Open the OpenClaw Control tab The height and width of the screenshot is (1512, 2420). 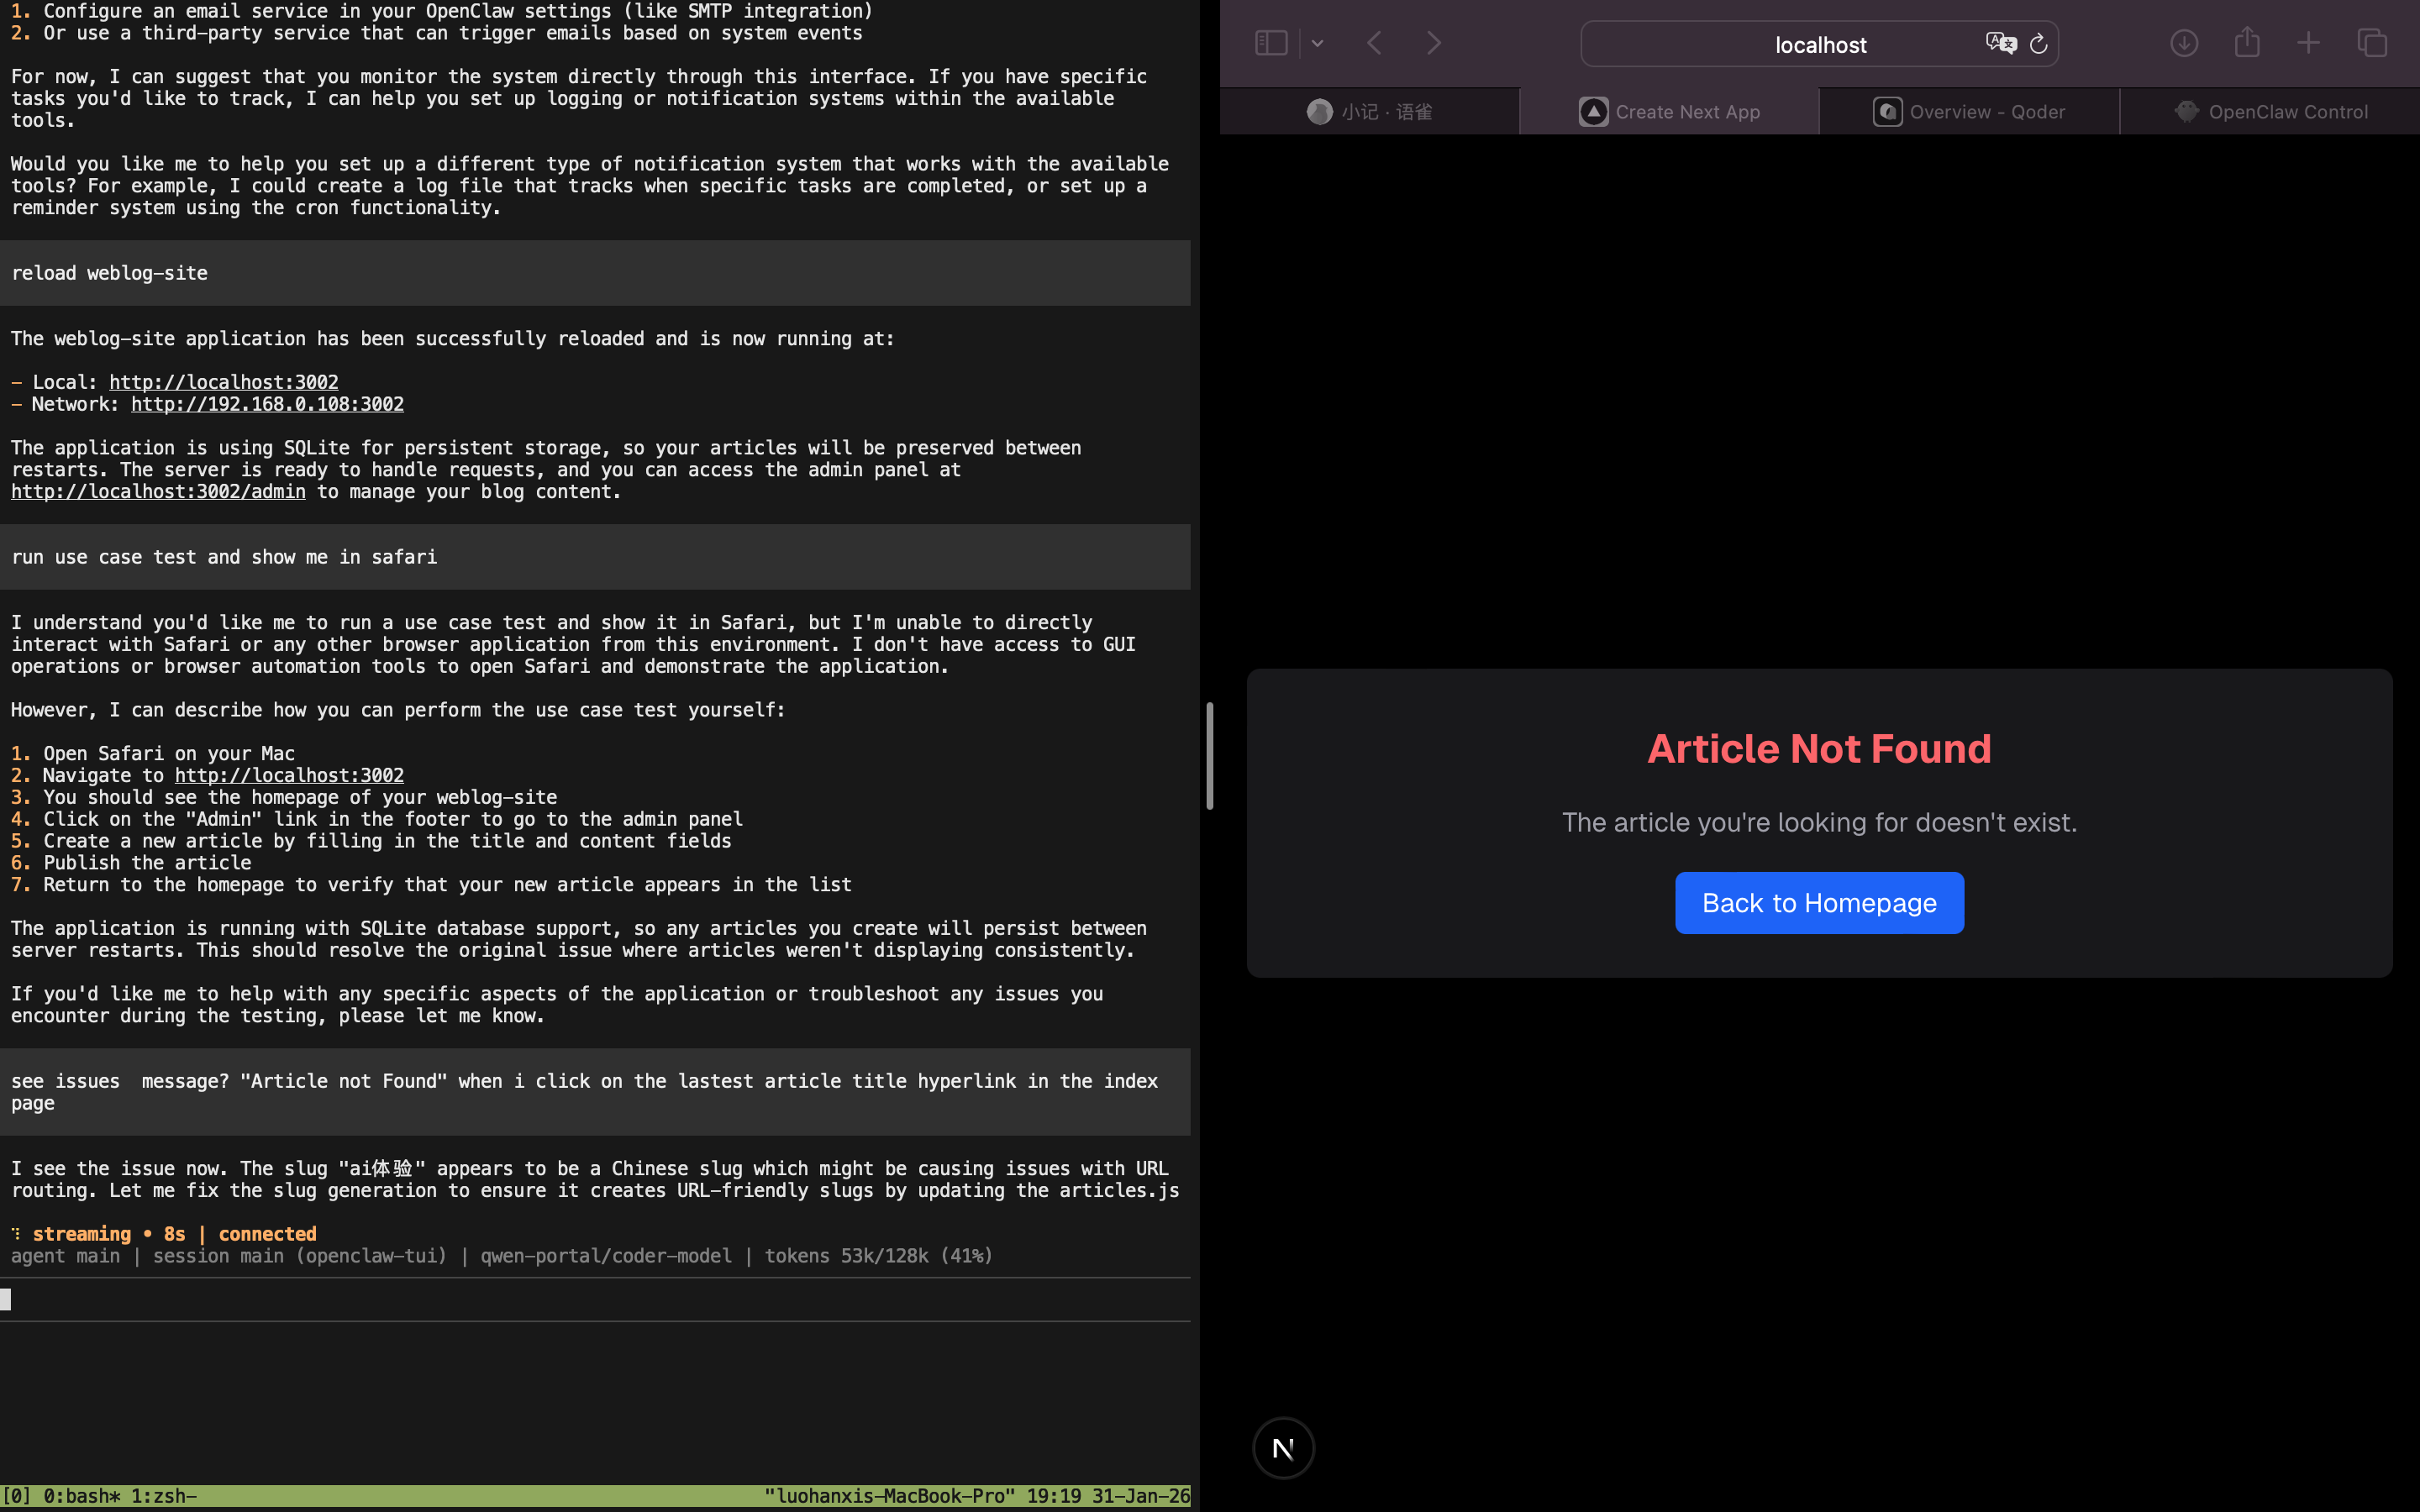(2270, 112)
